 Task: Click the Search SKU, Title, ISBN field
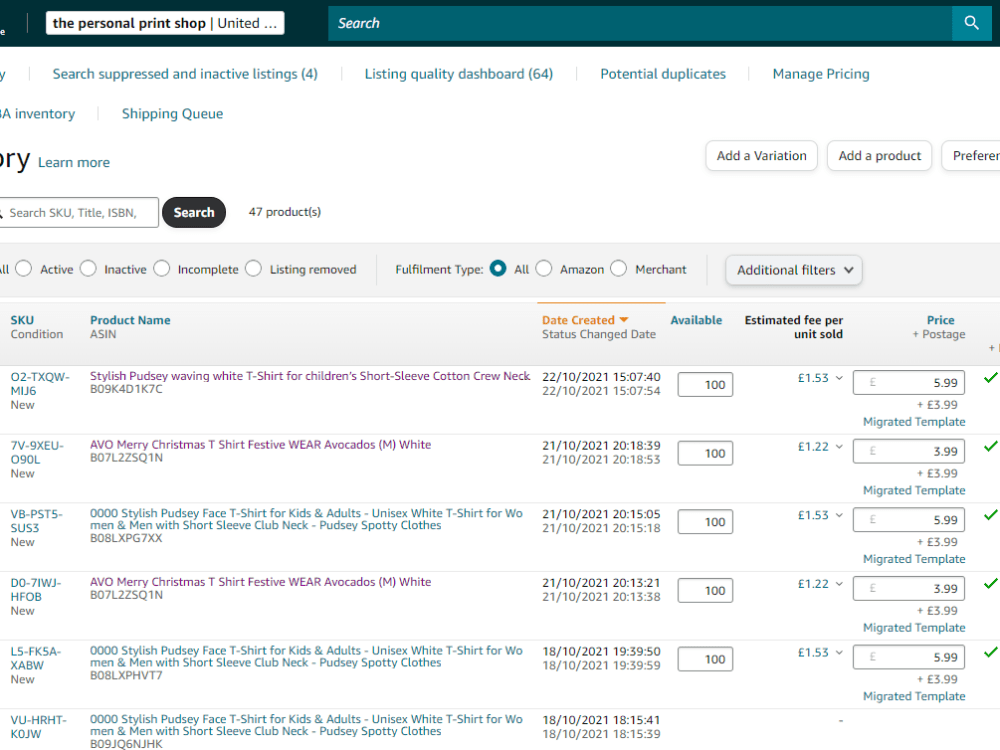click(78, 212)
